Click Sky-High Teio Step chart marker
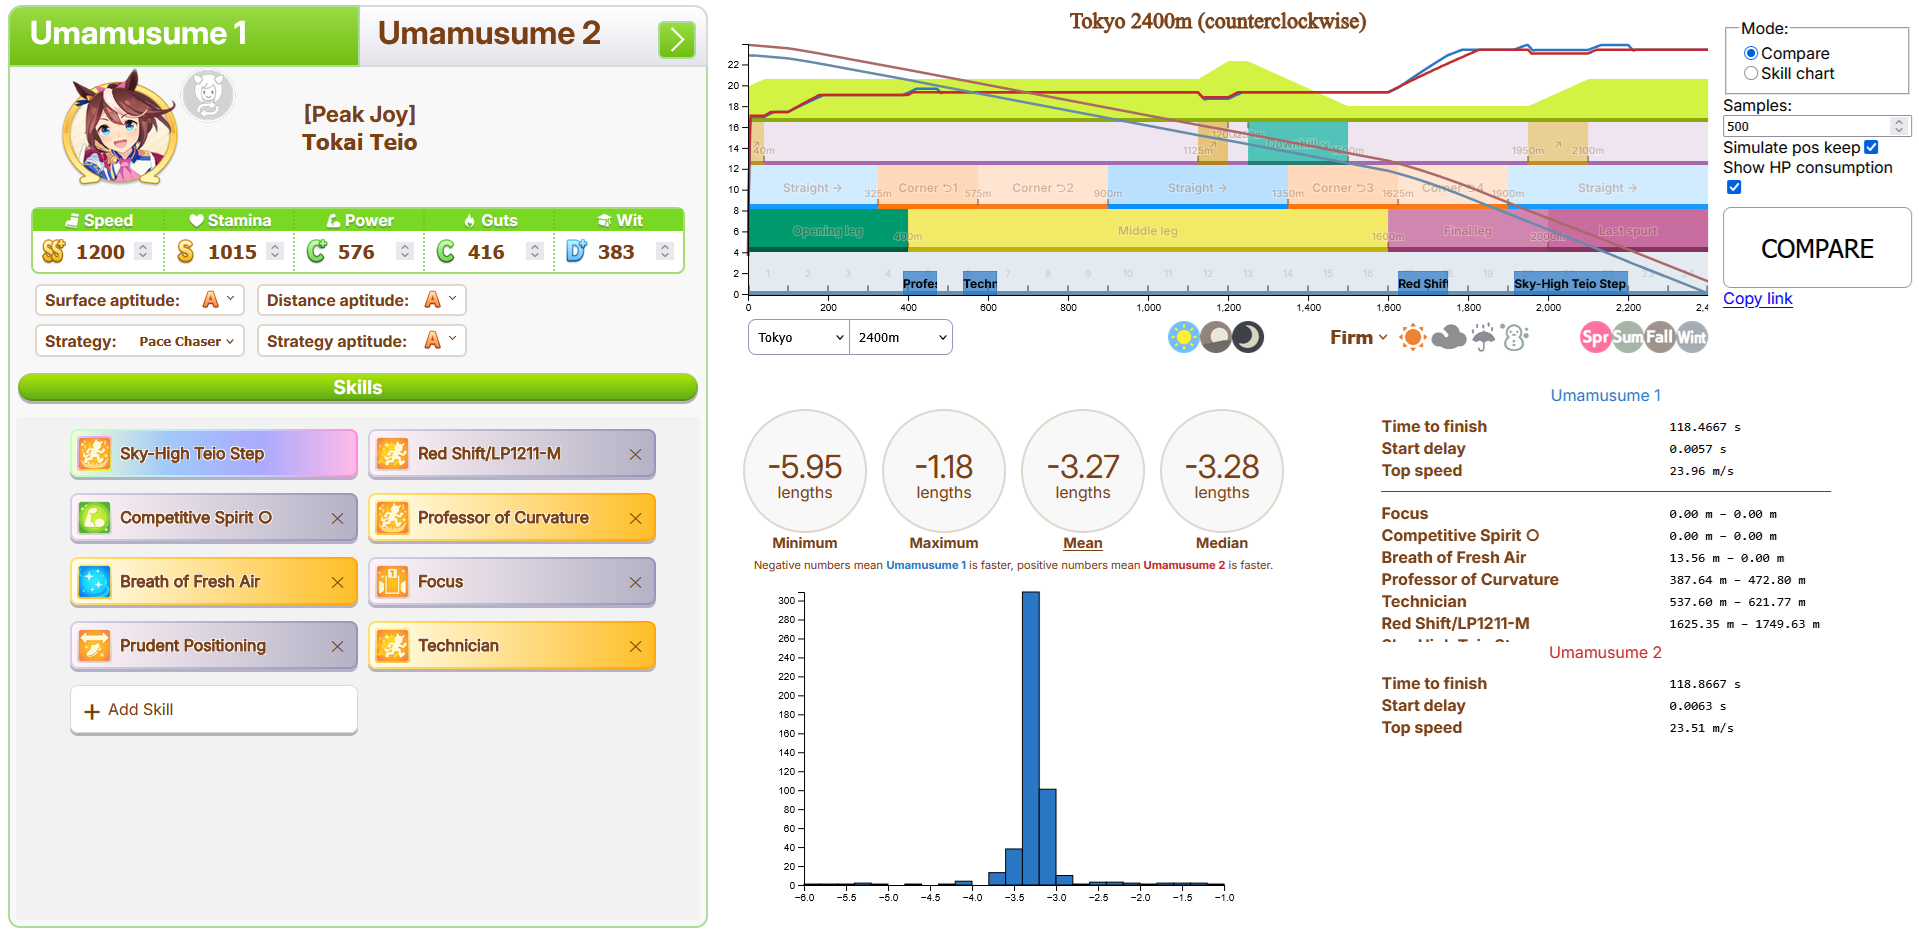 click(x=1570, y=283)
